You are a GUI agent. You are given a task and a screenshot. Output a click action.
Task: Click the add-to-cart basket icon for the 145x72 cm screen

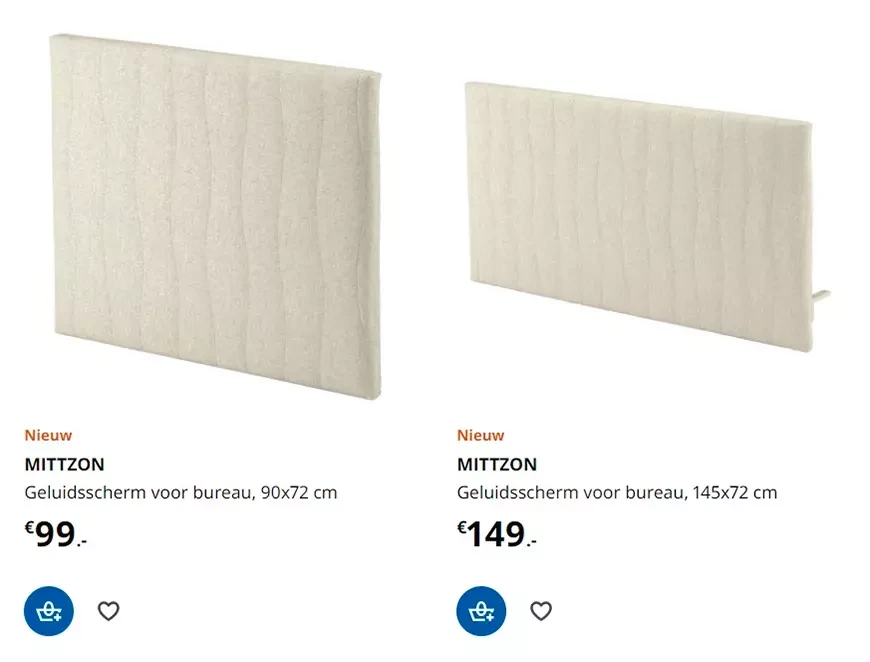coord(480,611)
